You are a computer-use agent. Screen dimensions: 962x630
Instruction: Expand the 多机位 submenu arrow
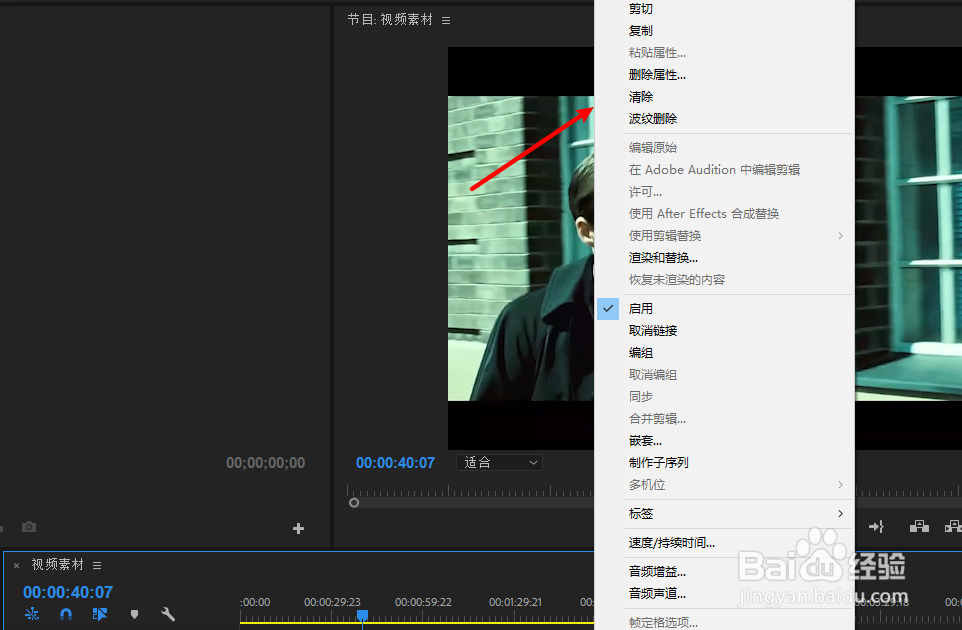pyautogui.click(x=841, y=485)
